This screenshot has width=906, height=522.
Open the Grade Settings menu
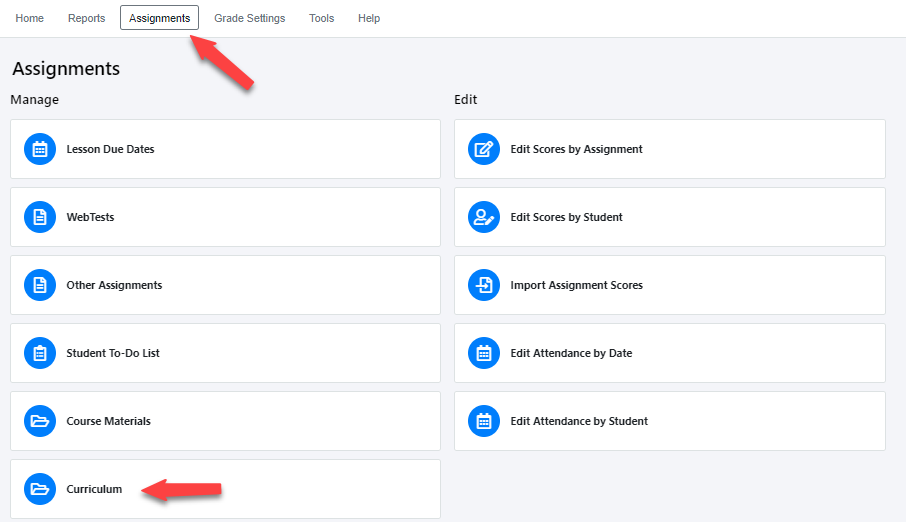(x=249, y=18)
